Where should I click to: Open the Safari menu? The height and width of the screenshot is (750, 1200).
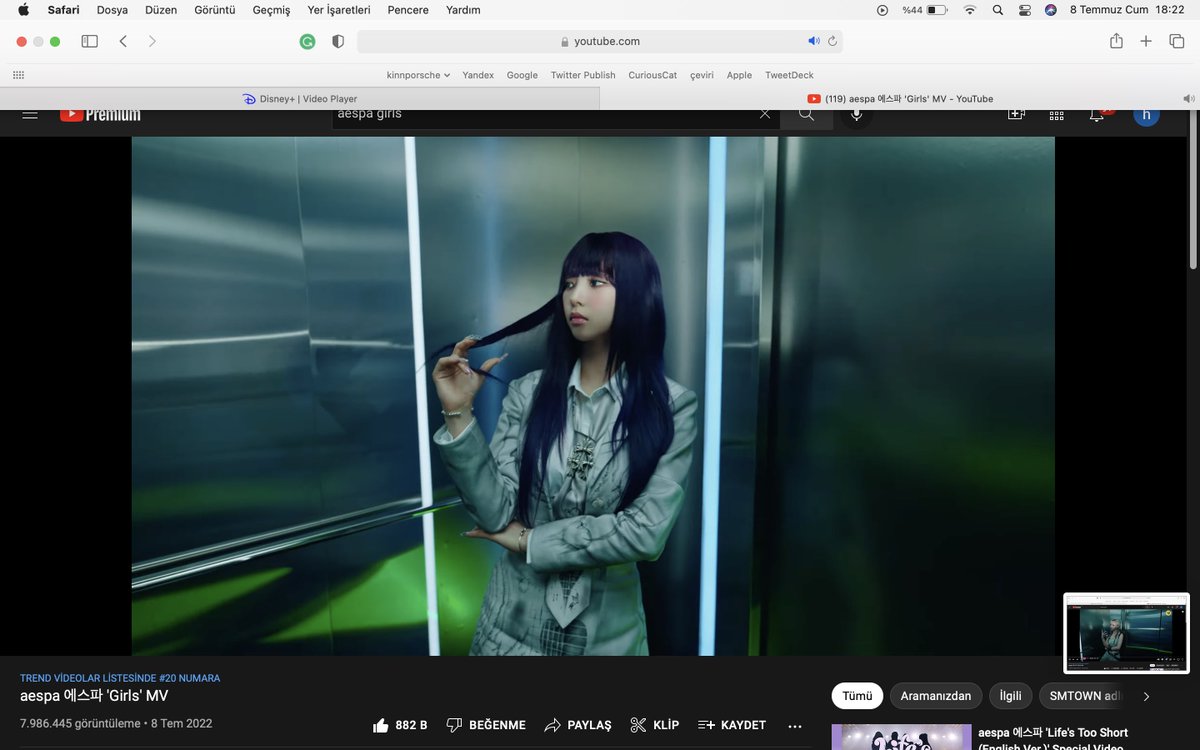pos(64,10)
